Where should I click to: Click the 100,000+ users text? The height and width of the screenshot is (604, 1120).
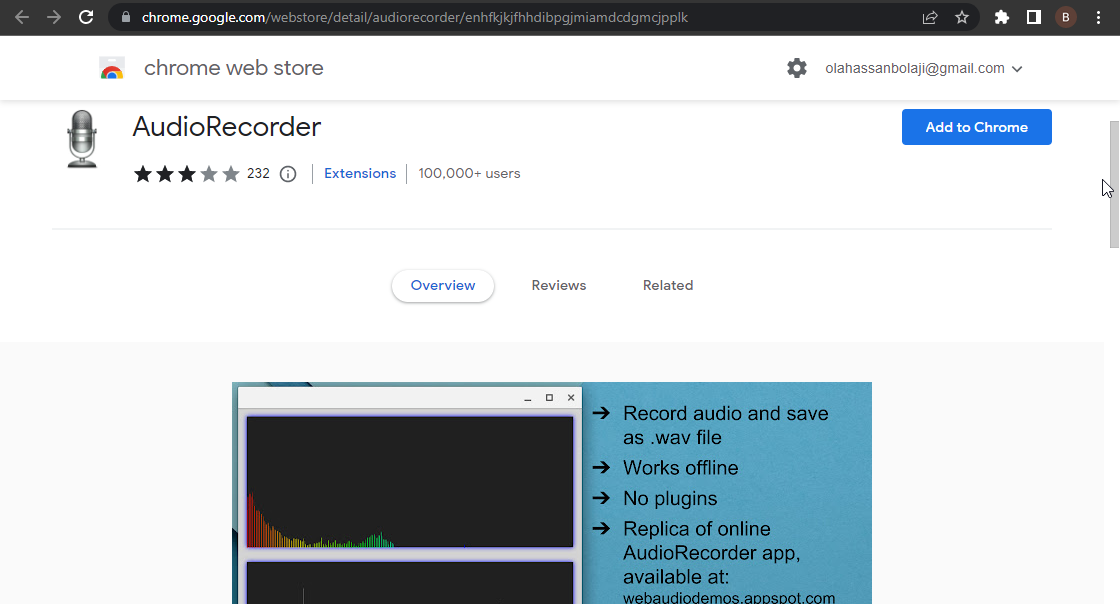point(469,173)
